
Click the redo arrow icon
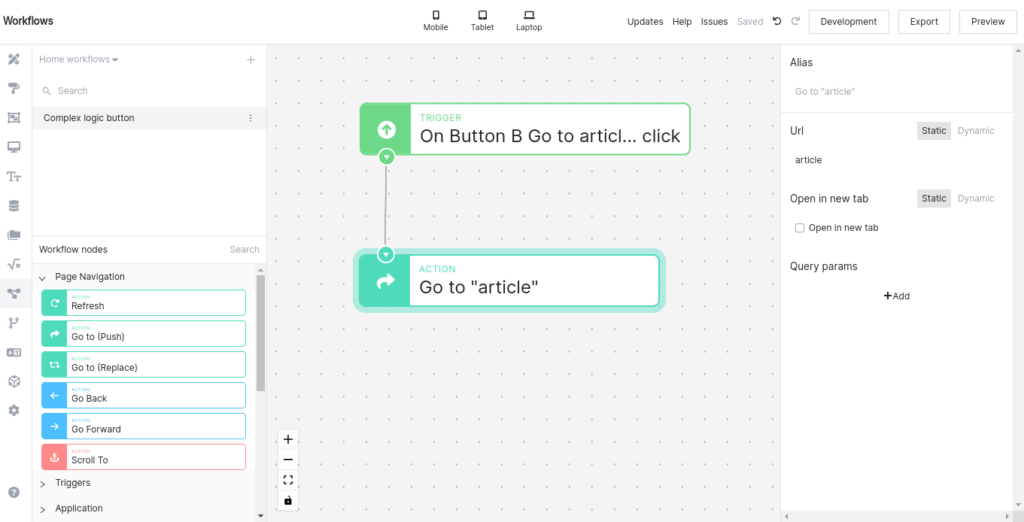pos(795,21)
